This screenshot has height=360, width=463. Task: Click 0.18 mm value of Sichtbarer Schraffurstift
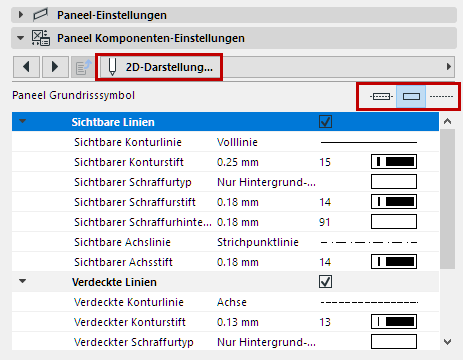[x=238, y=202]
